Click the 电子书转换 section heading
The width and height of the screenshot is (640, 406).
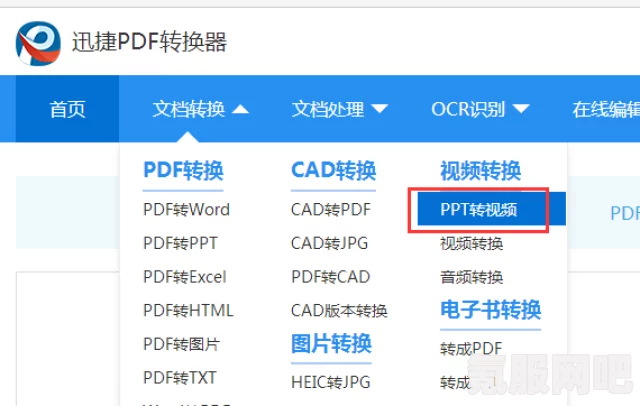pos(491,310)
